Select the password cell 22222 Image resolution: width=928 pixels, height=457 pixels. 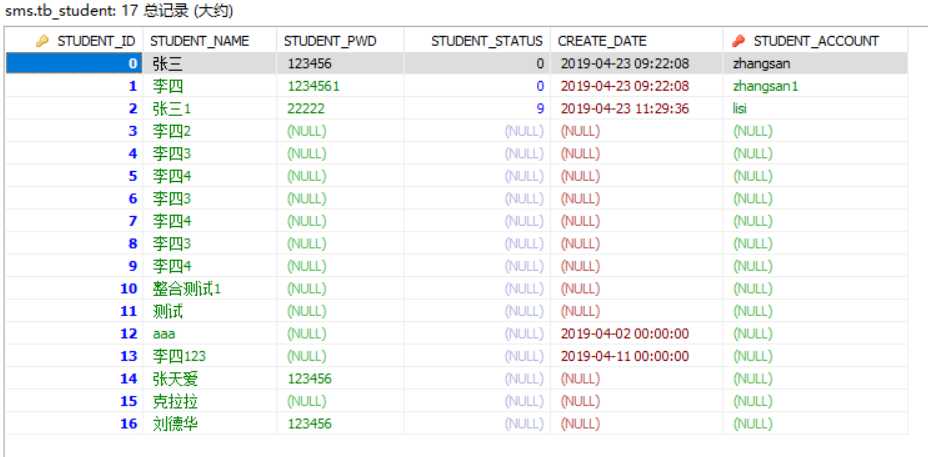pos(305,108)
